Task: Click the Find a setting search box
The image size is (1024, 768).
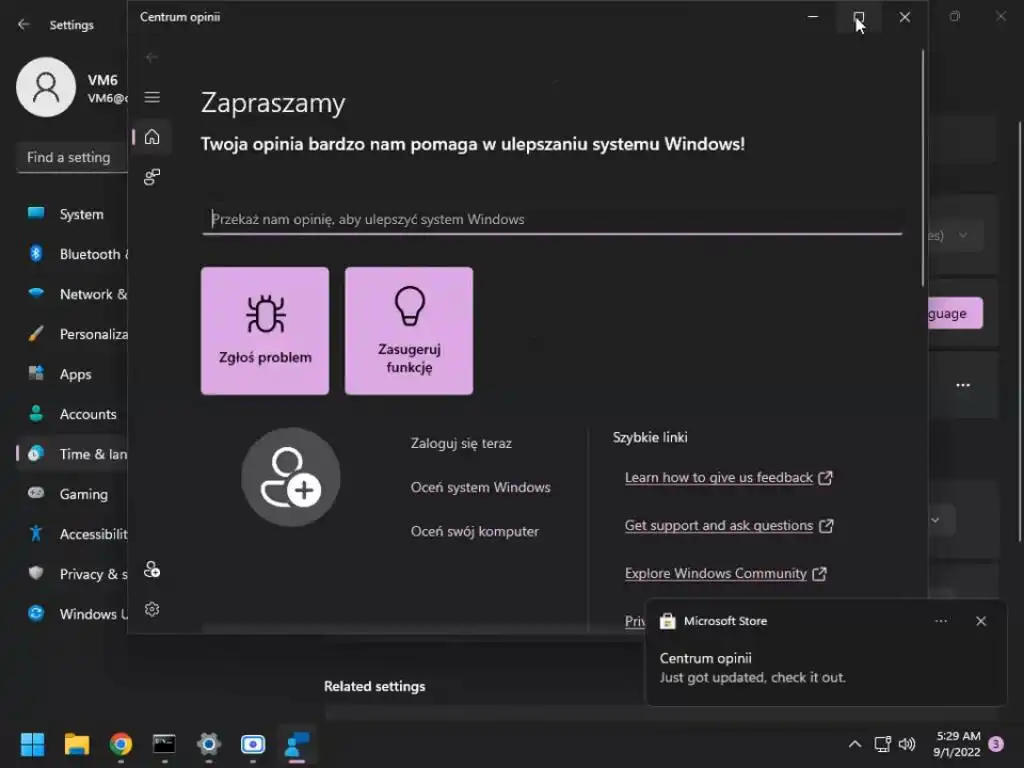Action: [72, 157]
